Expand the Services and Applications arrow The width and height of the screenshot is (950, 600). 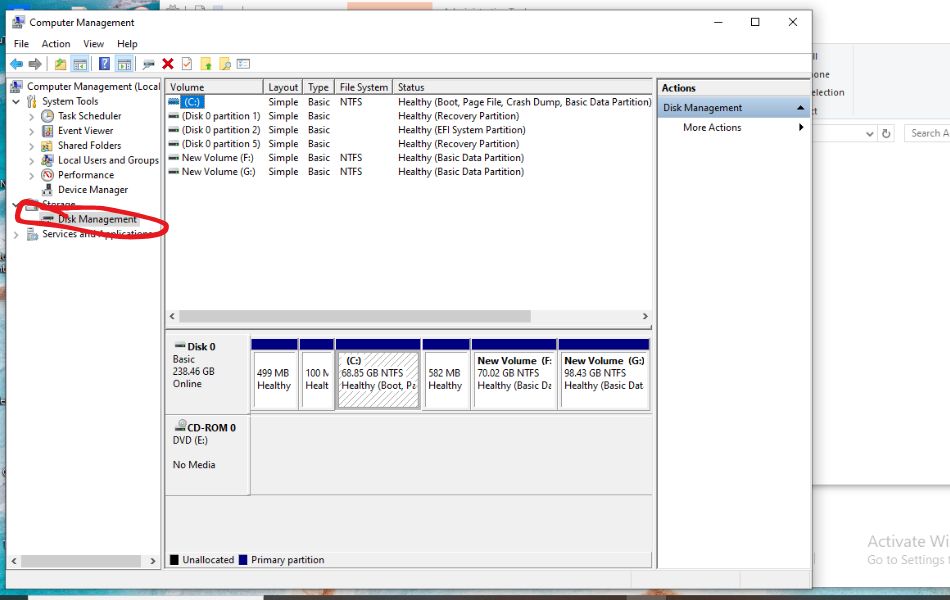[16, 234]
